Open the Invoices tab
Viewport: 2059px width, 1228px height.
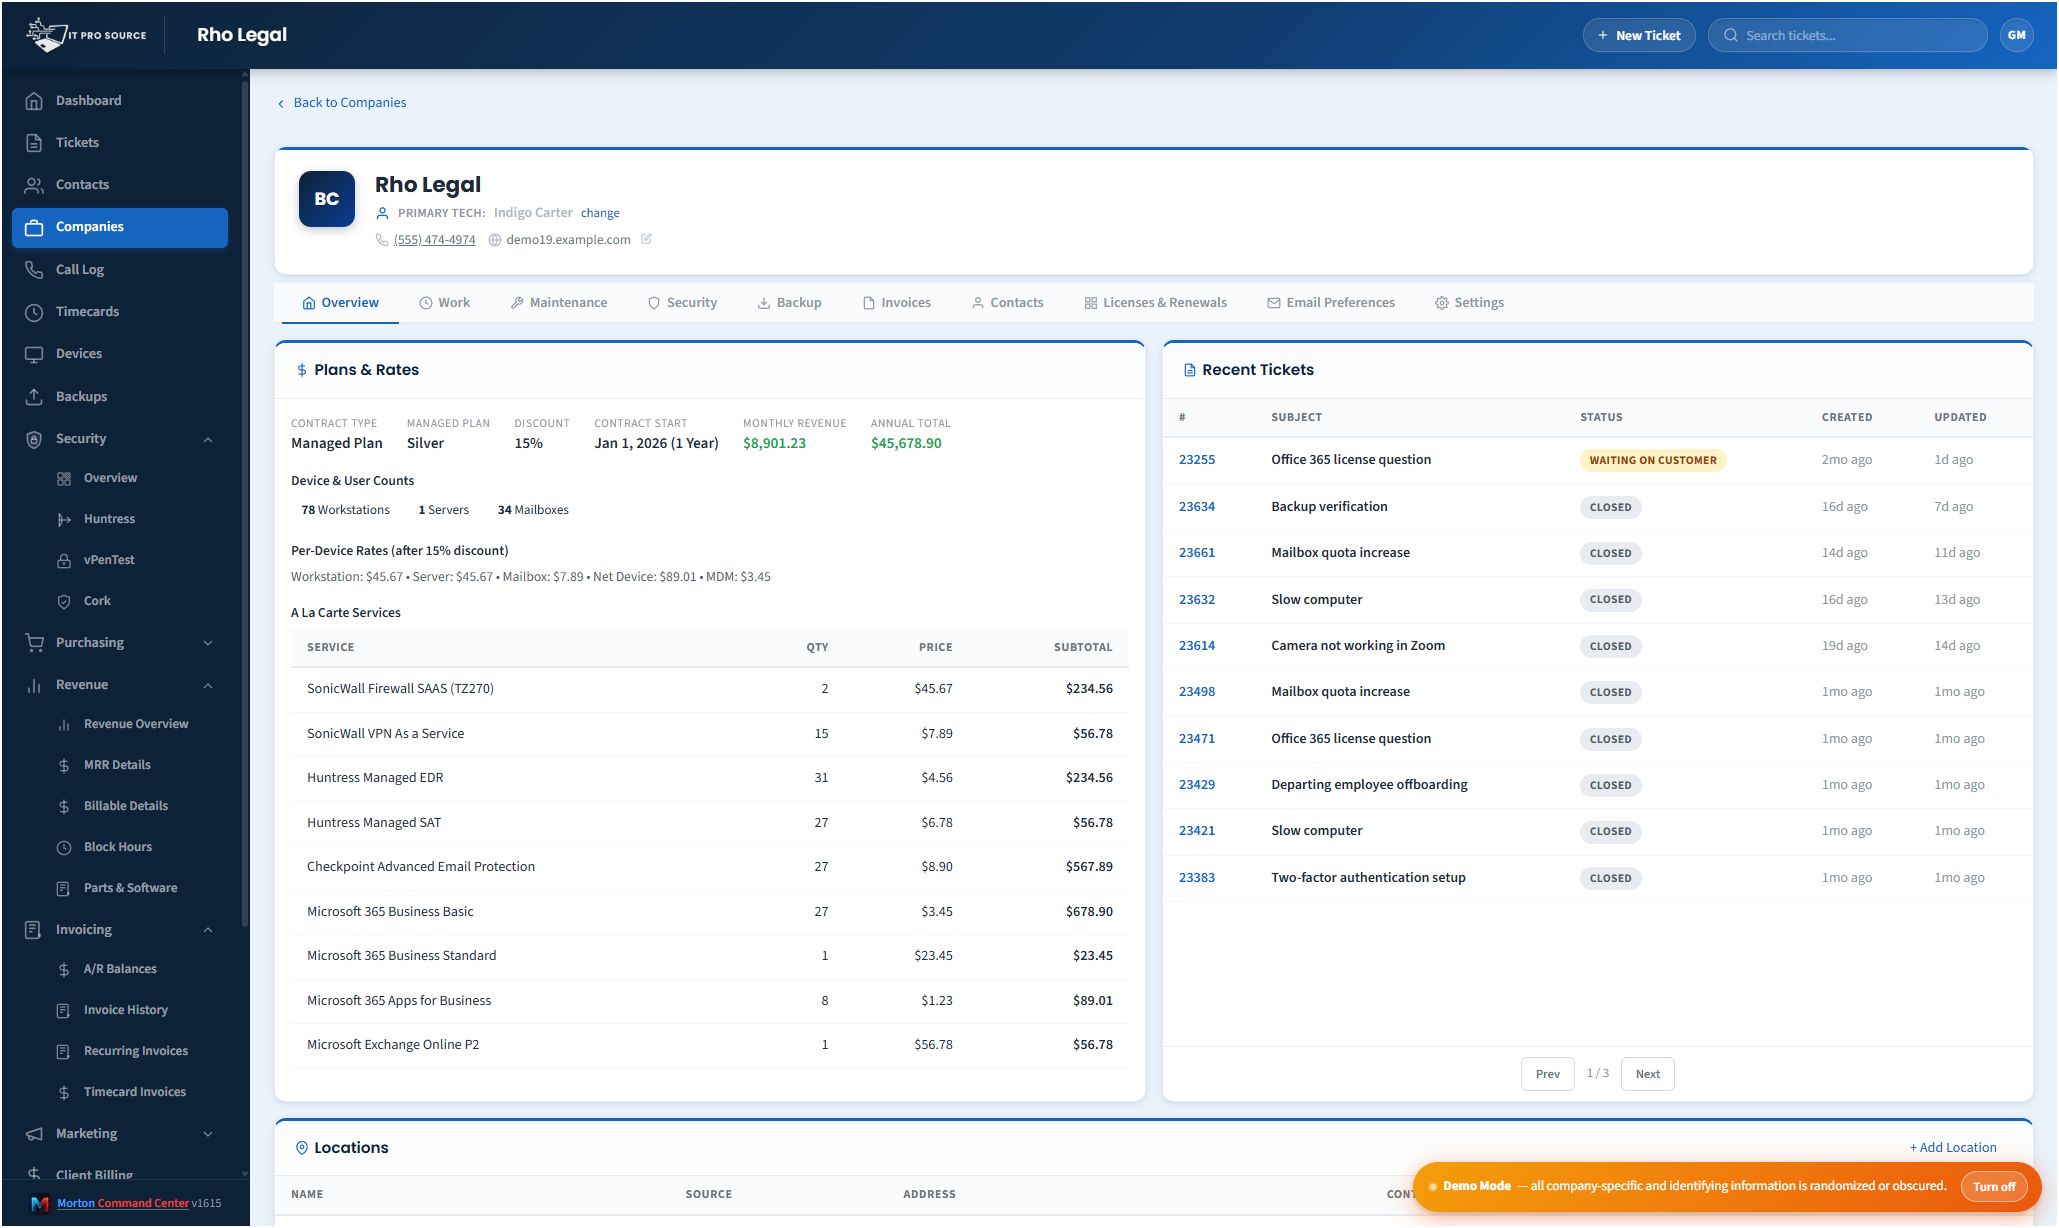[x=897, y=303]
